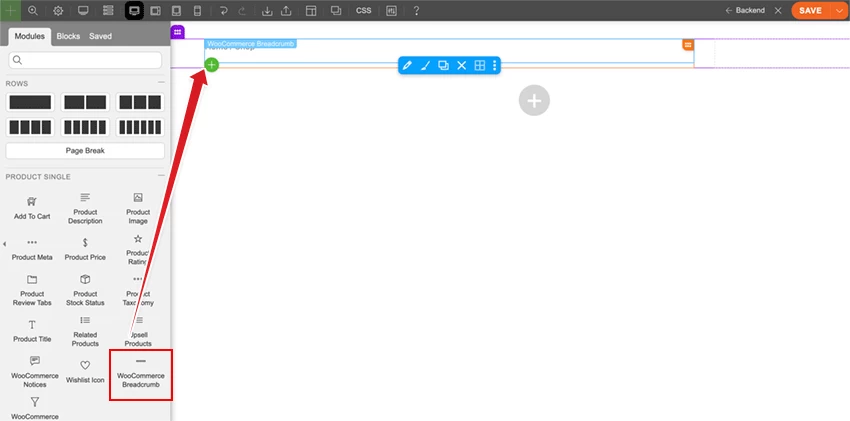850x421 pixels.
Task: Delete module with blue toolbar X
Action: tap(461, 66)
